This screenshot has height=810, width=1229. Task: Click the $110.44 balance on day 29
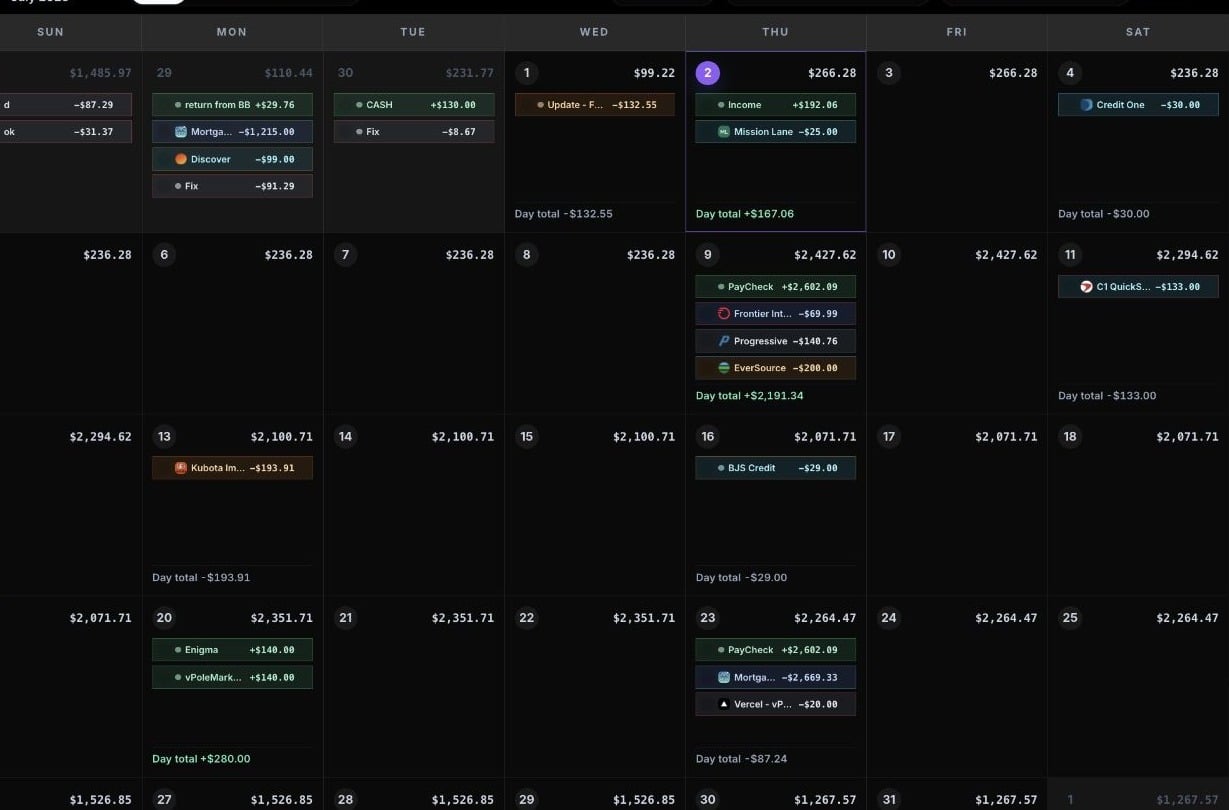pos(288,73)
